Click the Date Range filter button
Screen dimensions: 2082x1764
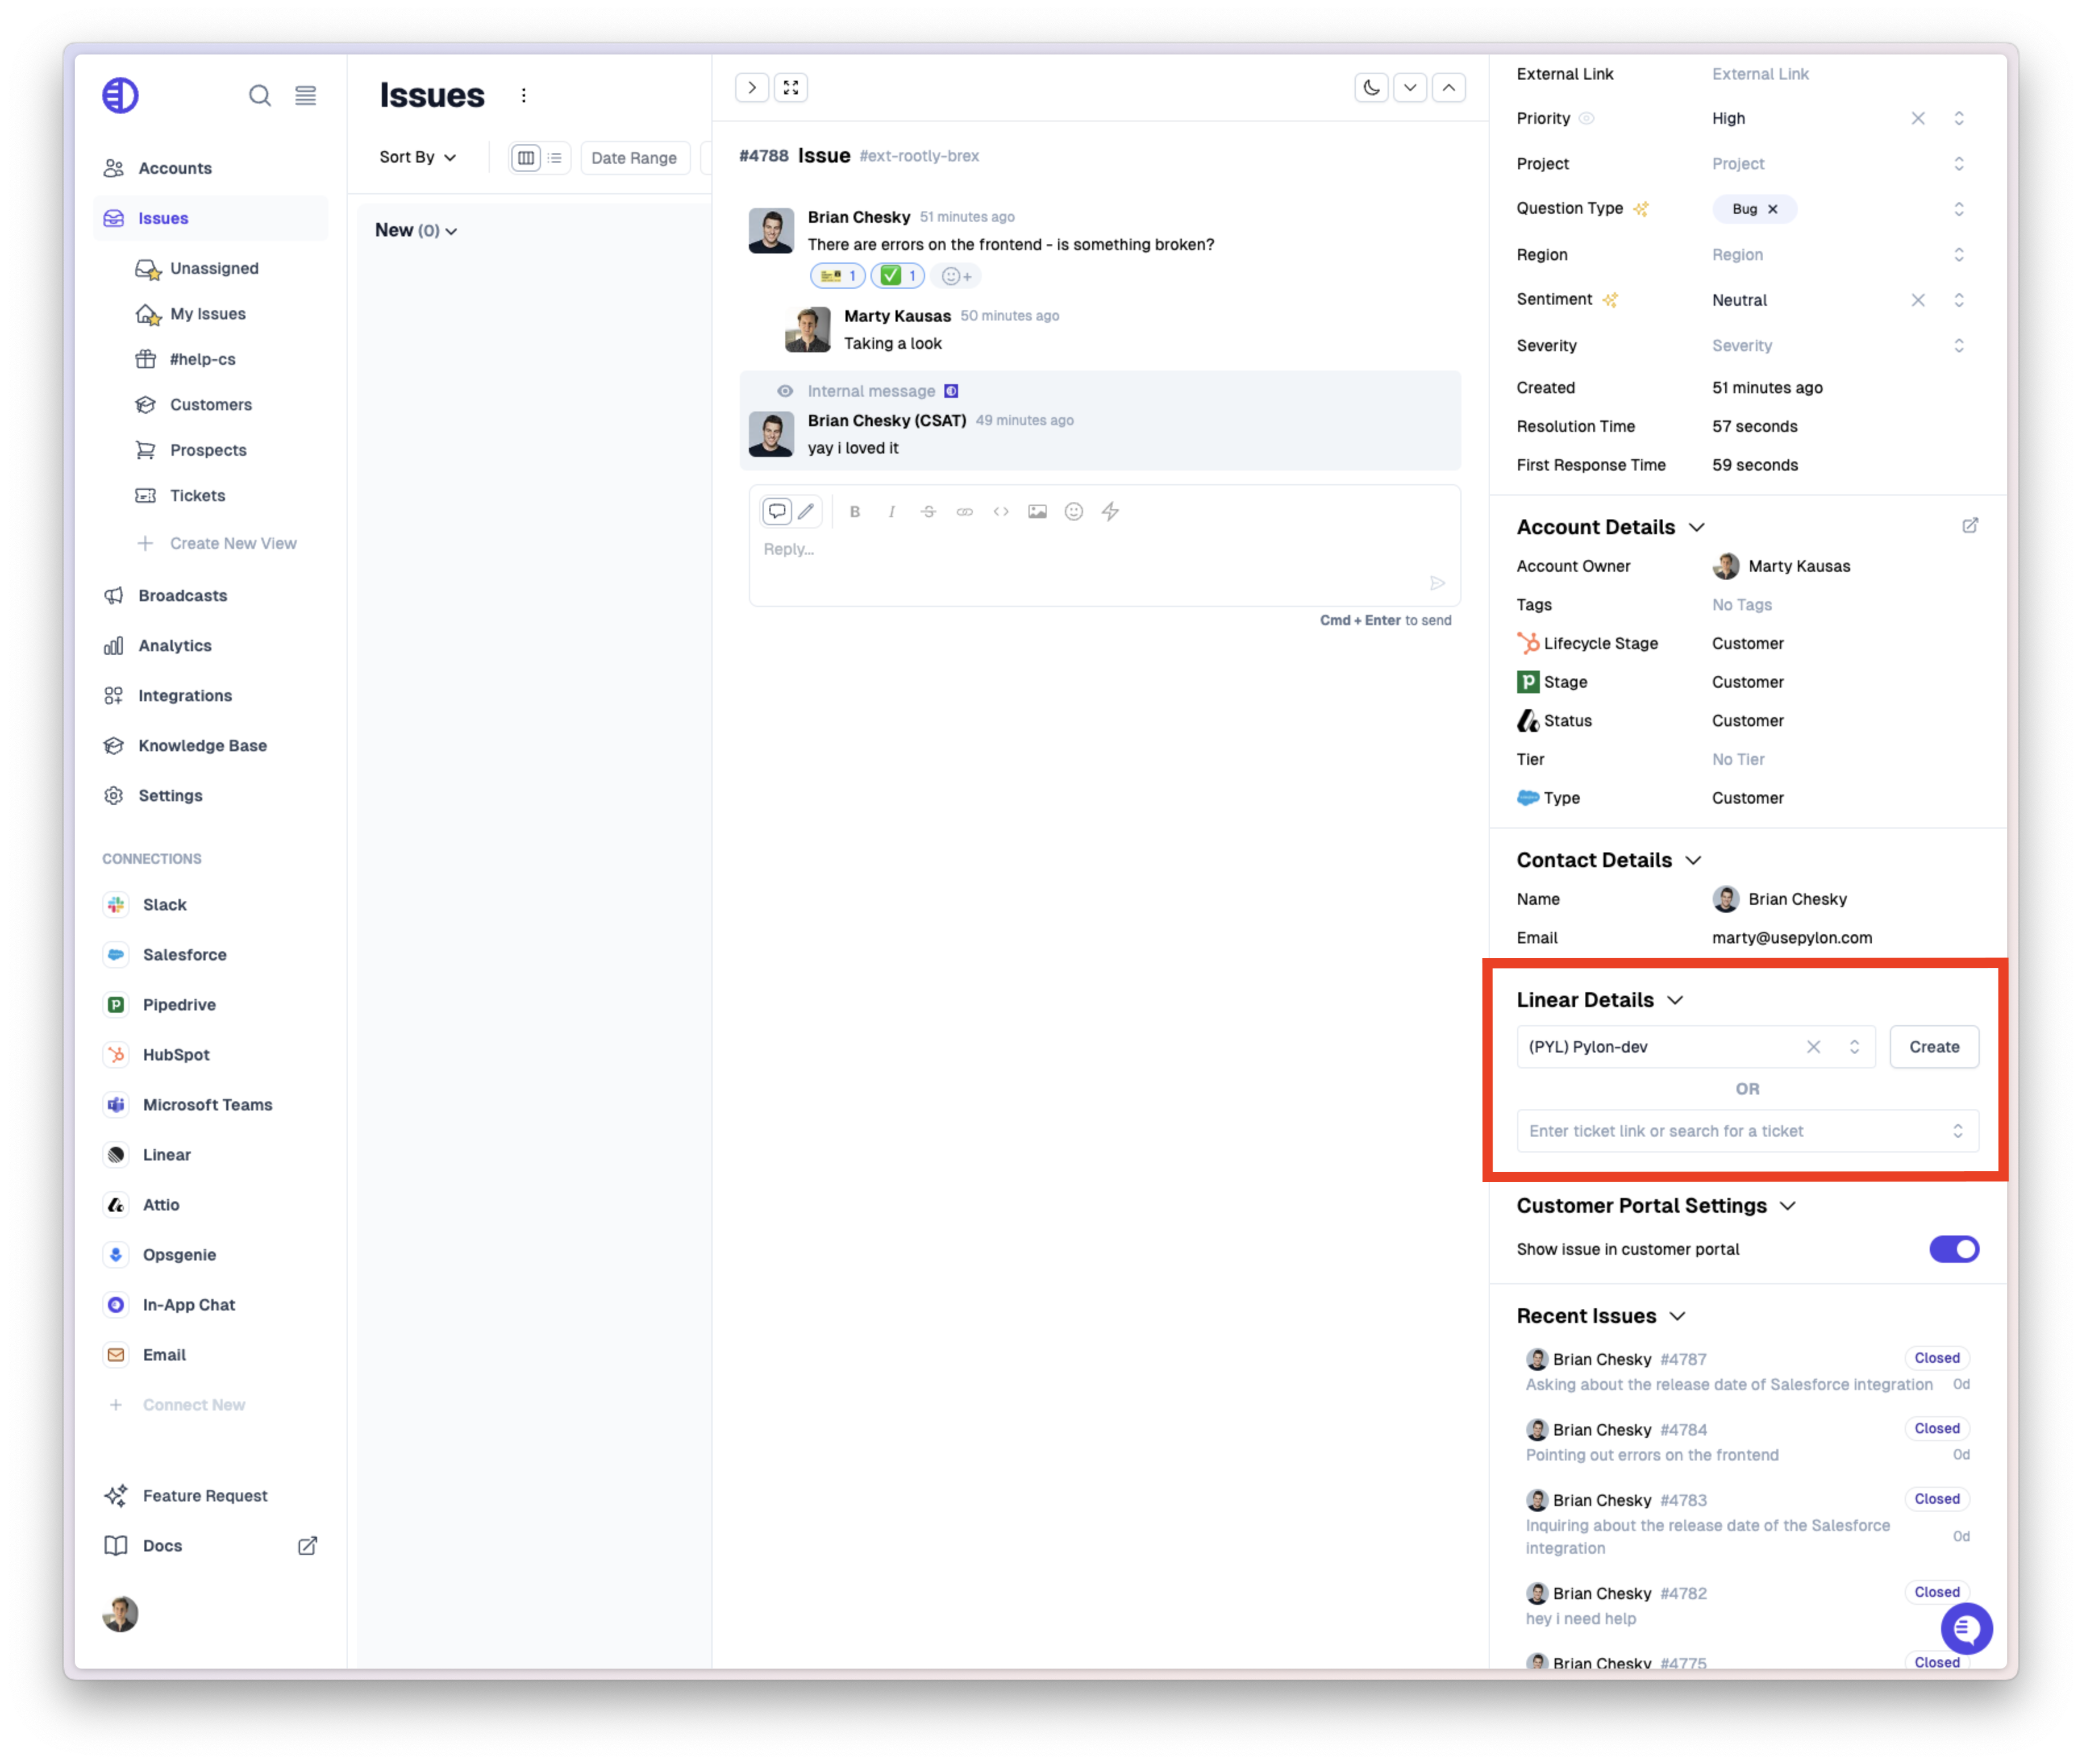(634, 158)
